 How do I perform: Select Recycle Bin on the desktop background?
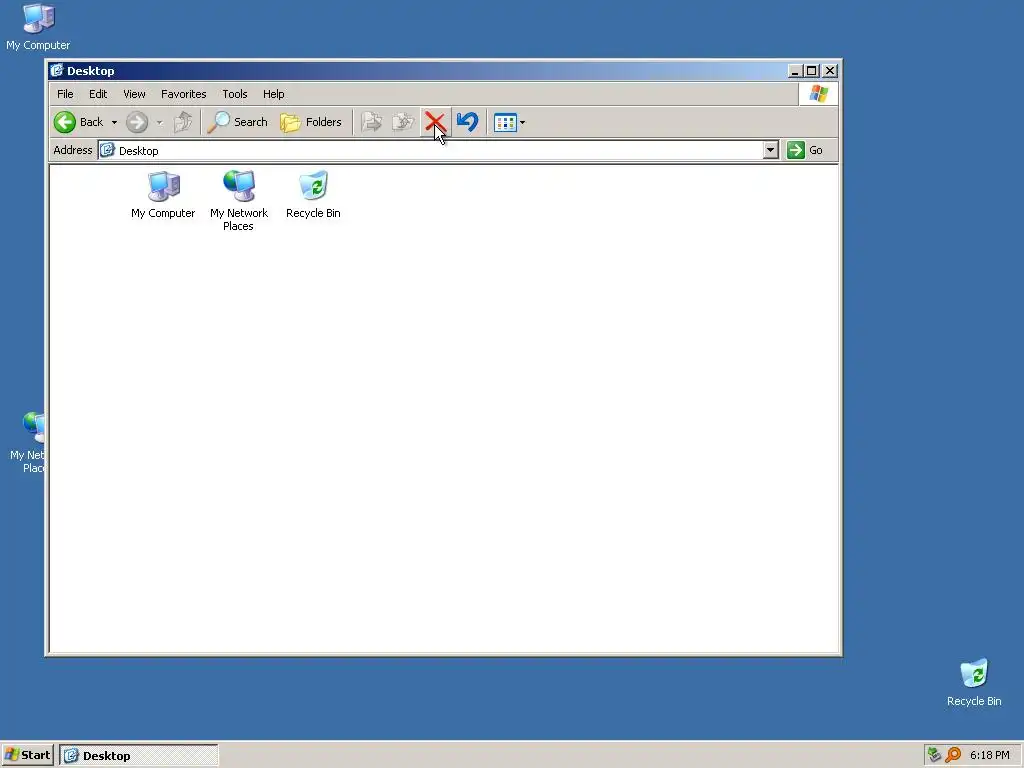point(974,682)
